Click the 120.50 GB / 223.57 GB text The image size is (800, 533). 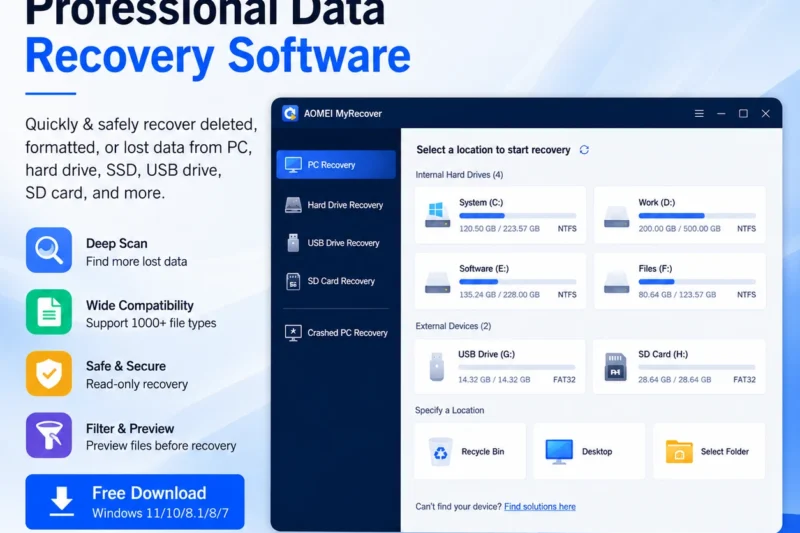click(x=499, y=229)
